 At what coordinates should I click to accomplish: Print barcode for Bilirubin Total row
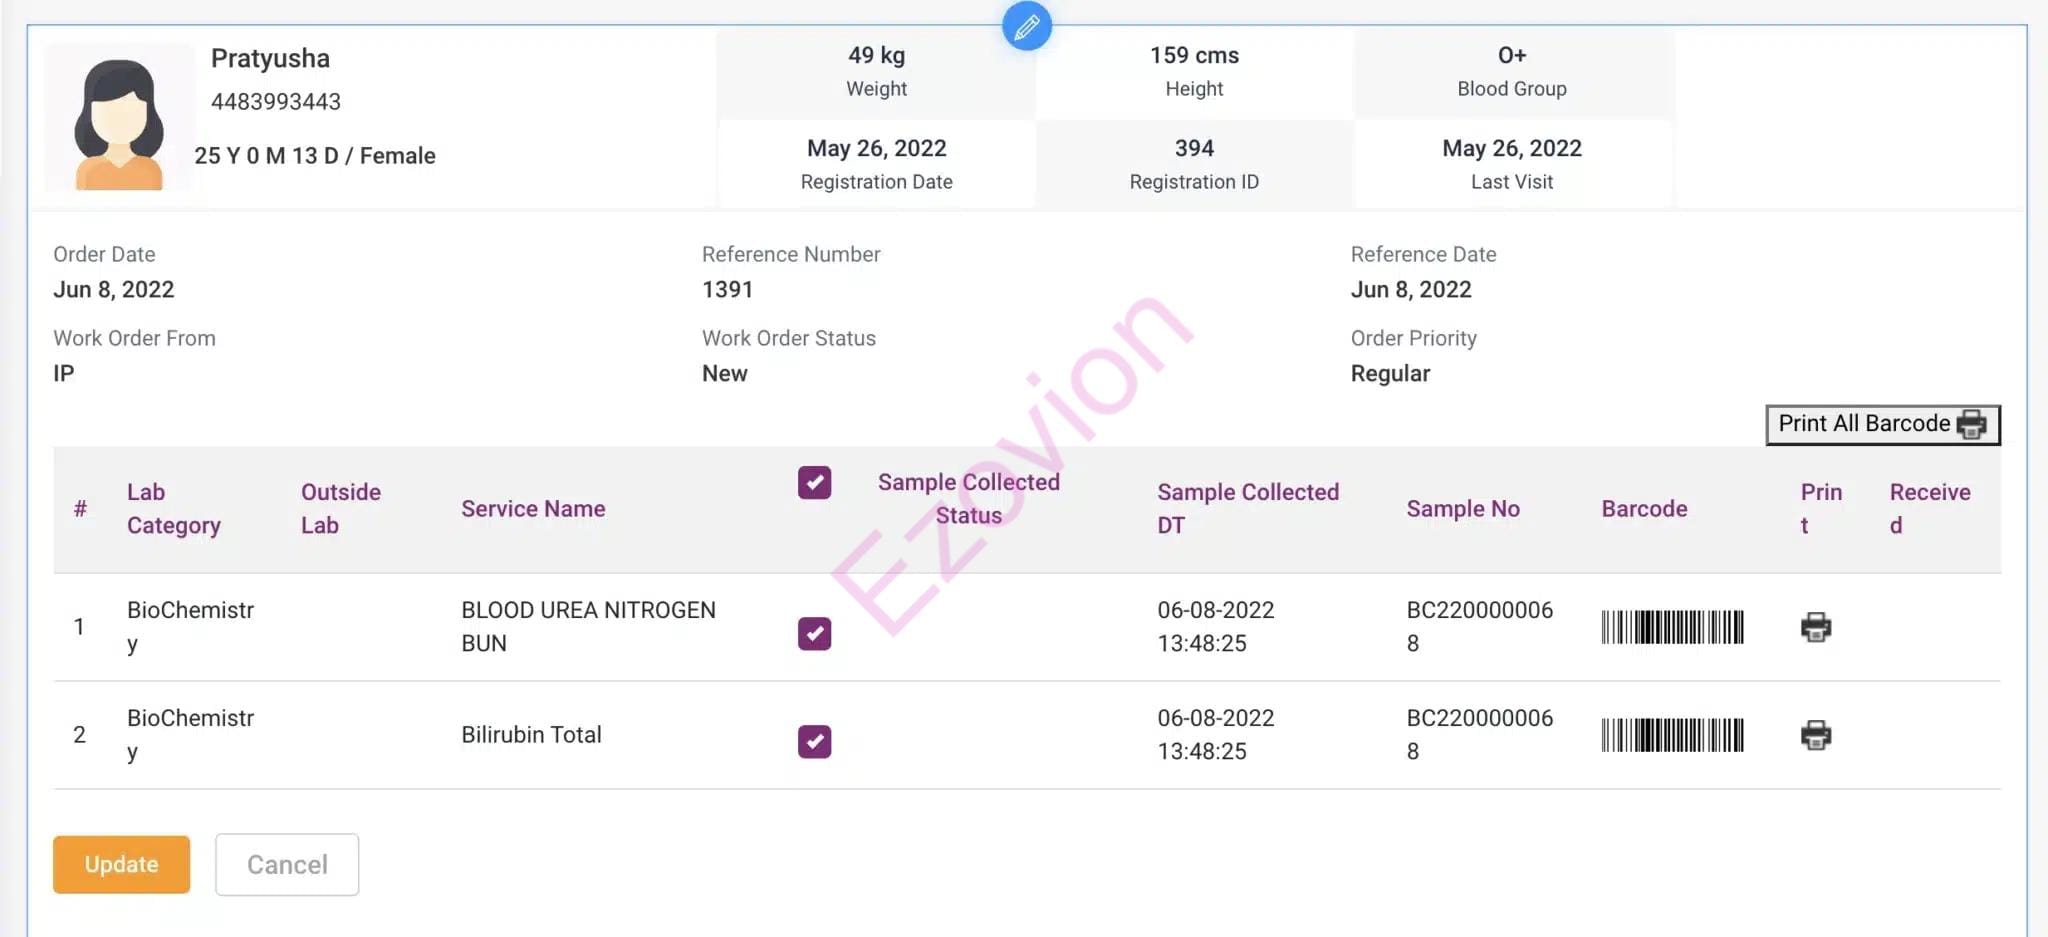click(1815, 735)
